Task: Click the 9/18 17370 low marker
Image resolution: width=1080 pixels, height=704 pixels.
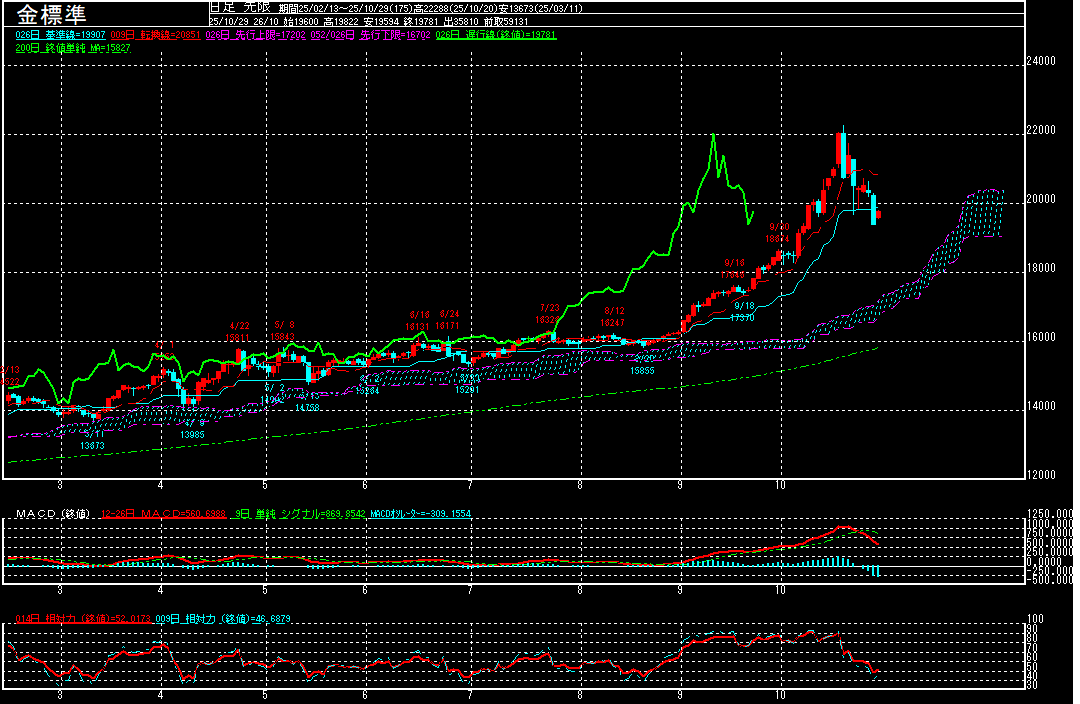Action: [x=743, y=311]
